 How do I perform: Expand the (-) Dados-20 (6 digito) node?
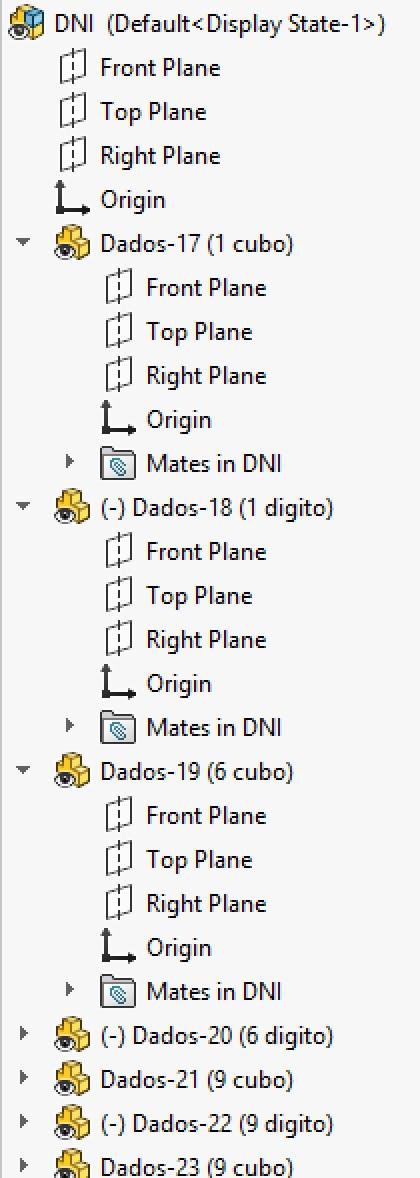pyautogui.click(x=24, y=1036)
